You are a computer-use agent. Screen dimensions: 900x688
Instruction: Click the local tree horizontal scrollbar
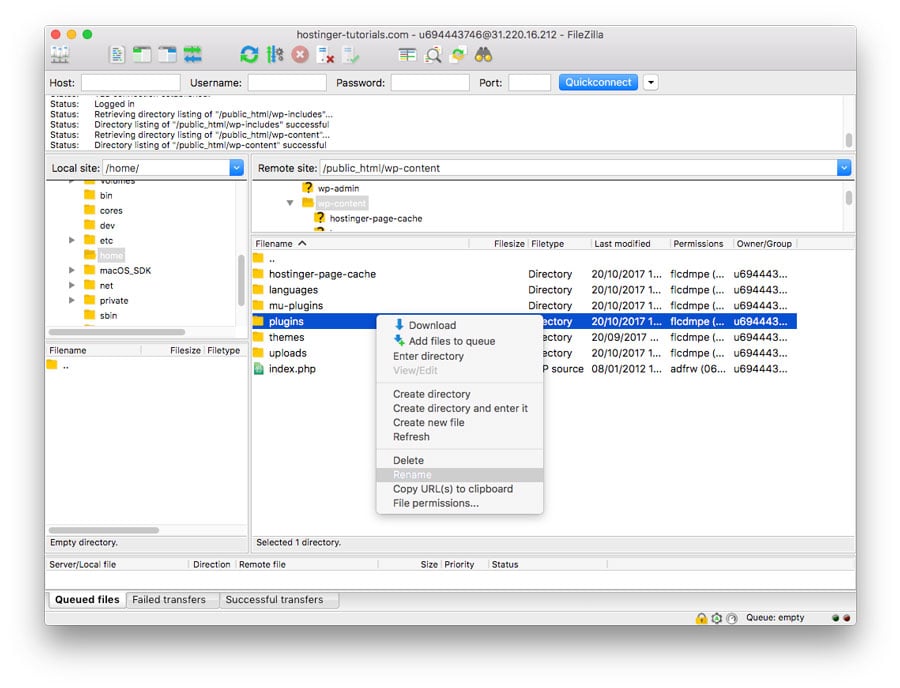(x=117, y=332)
